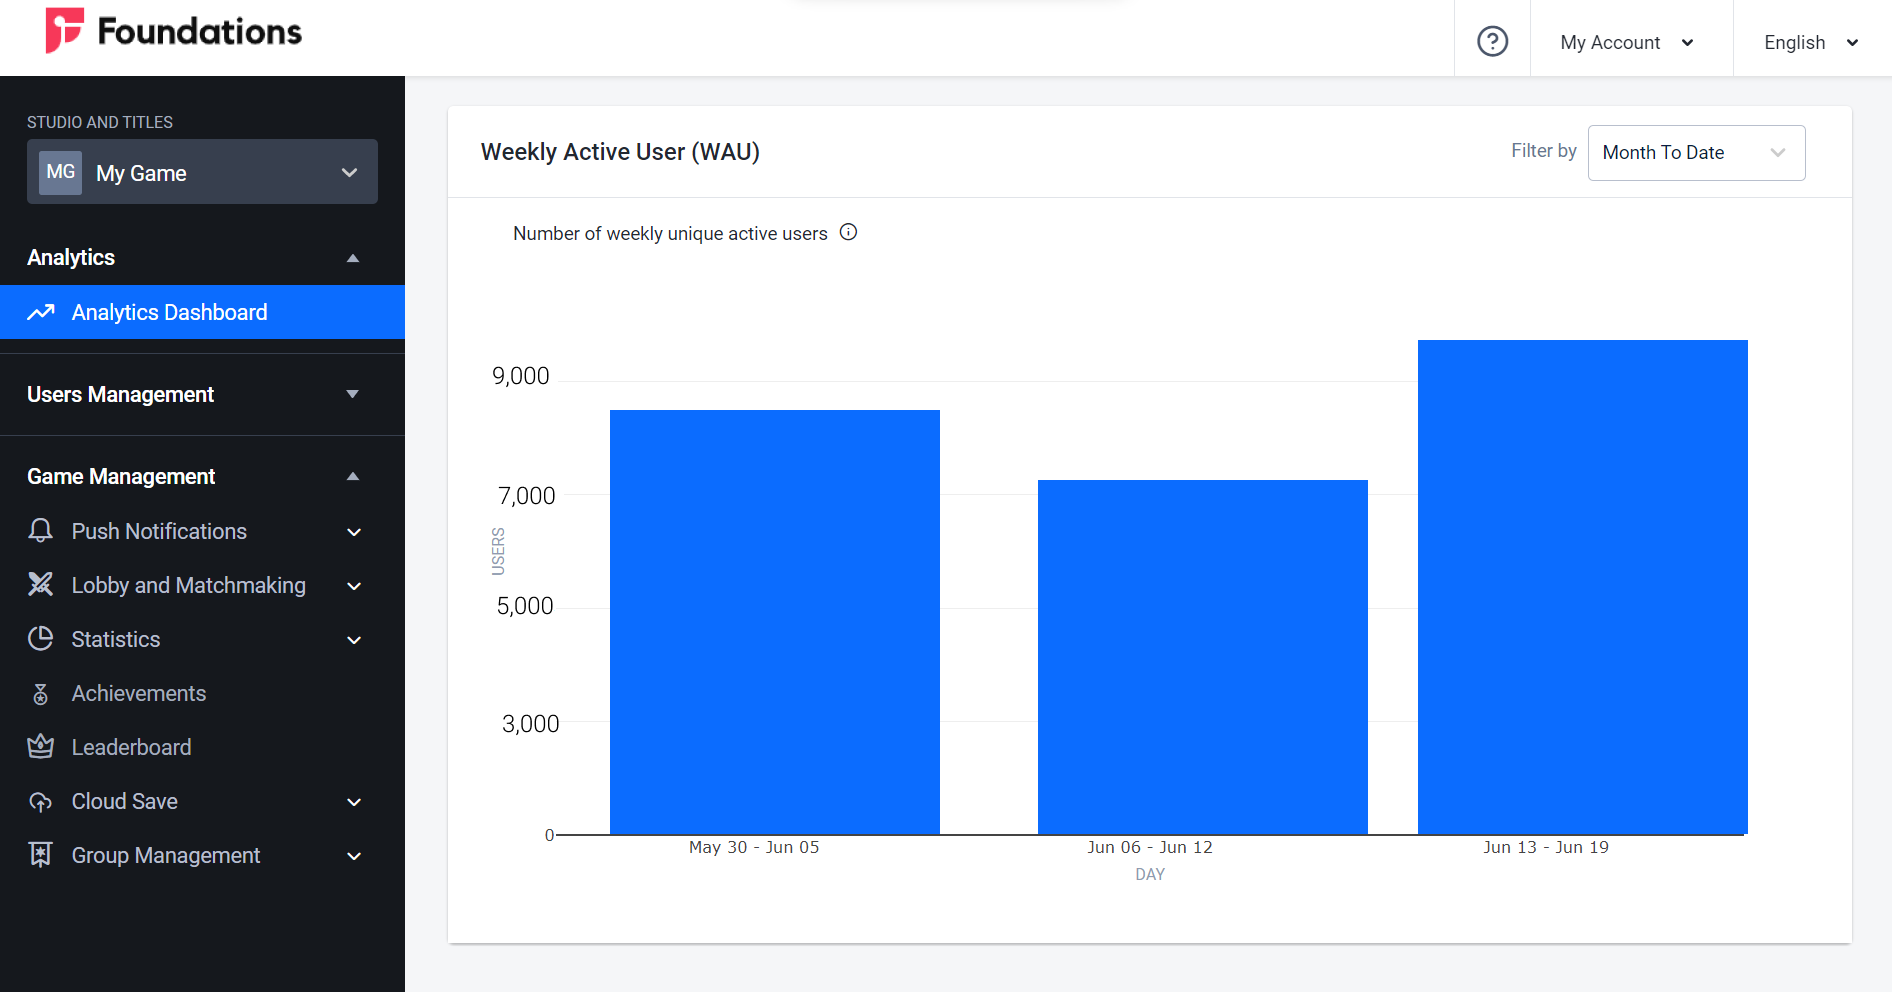Click the Foundations brand name text
The image size is (1892, 992).
[199, 32]
